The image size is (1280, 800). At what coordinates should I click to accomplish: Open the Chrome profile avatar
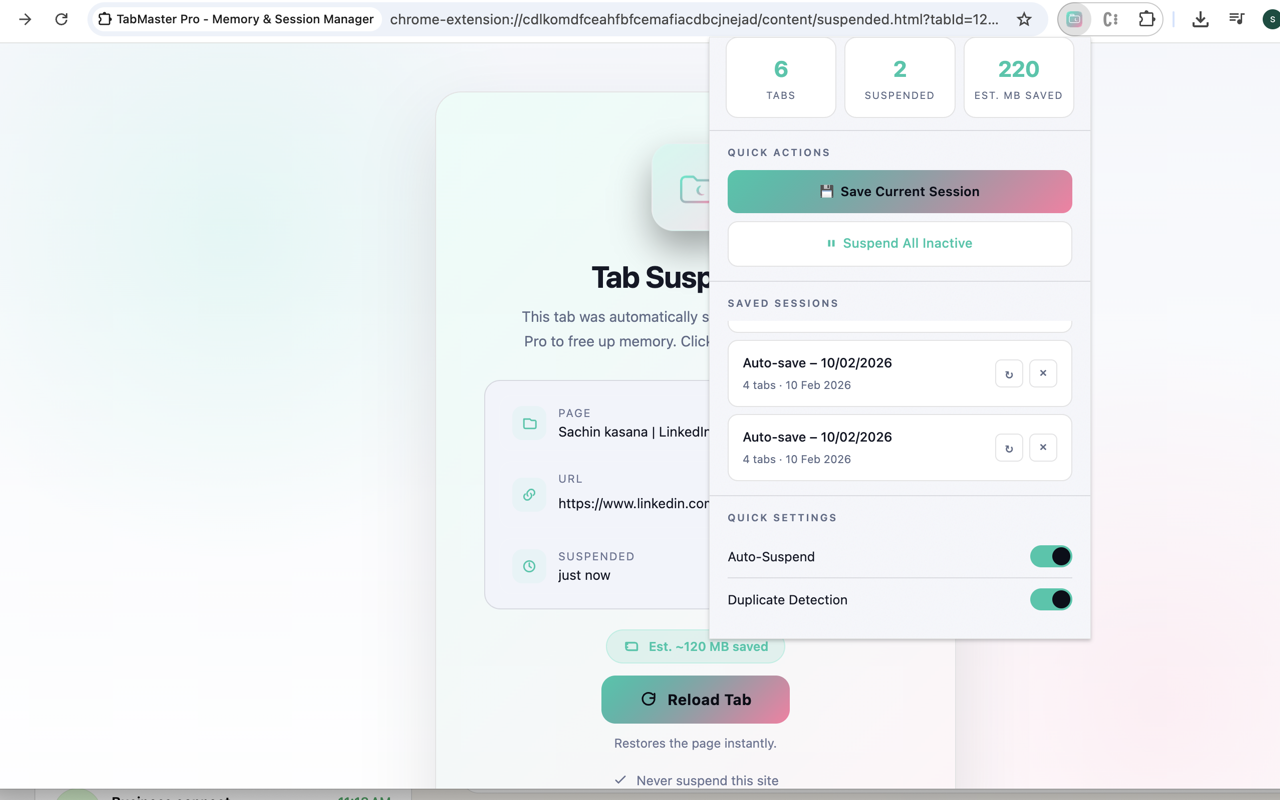pos(1270,19)
